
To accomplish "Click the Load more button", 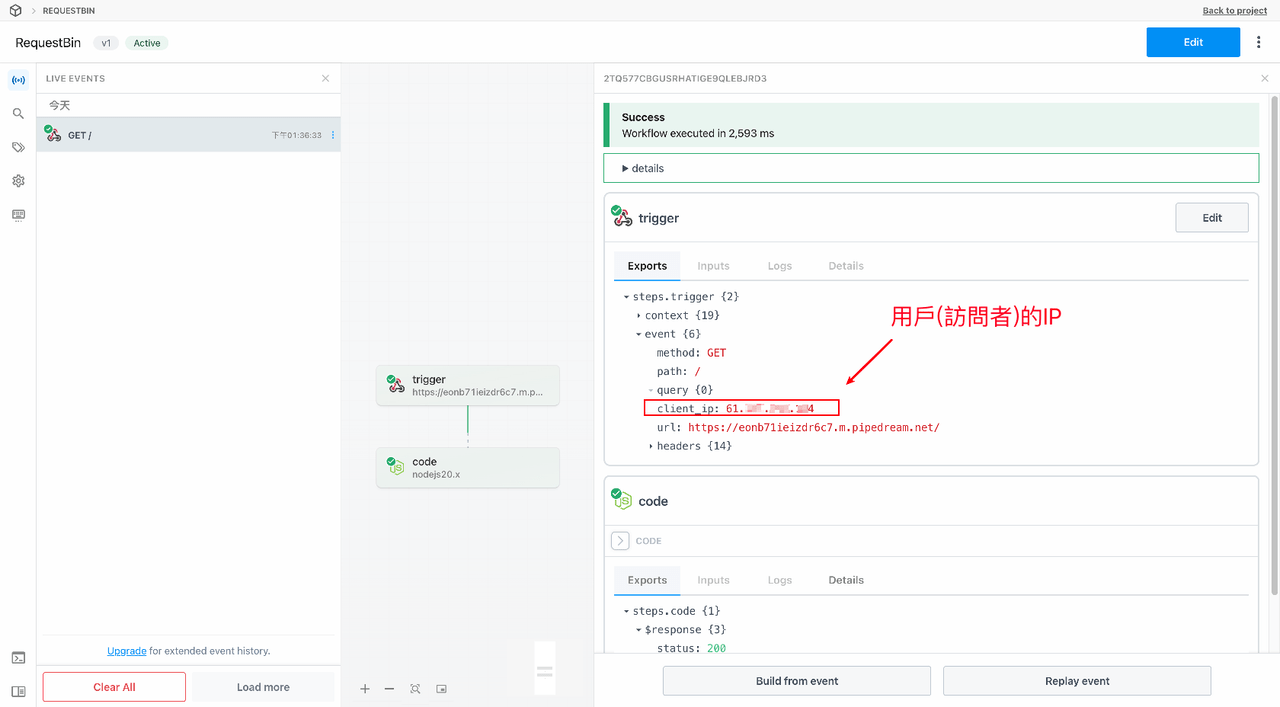I will click(x=263, y=687).
